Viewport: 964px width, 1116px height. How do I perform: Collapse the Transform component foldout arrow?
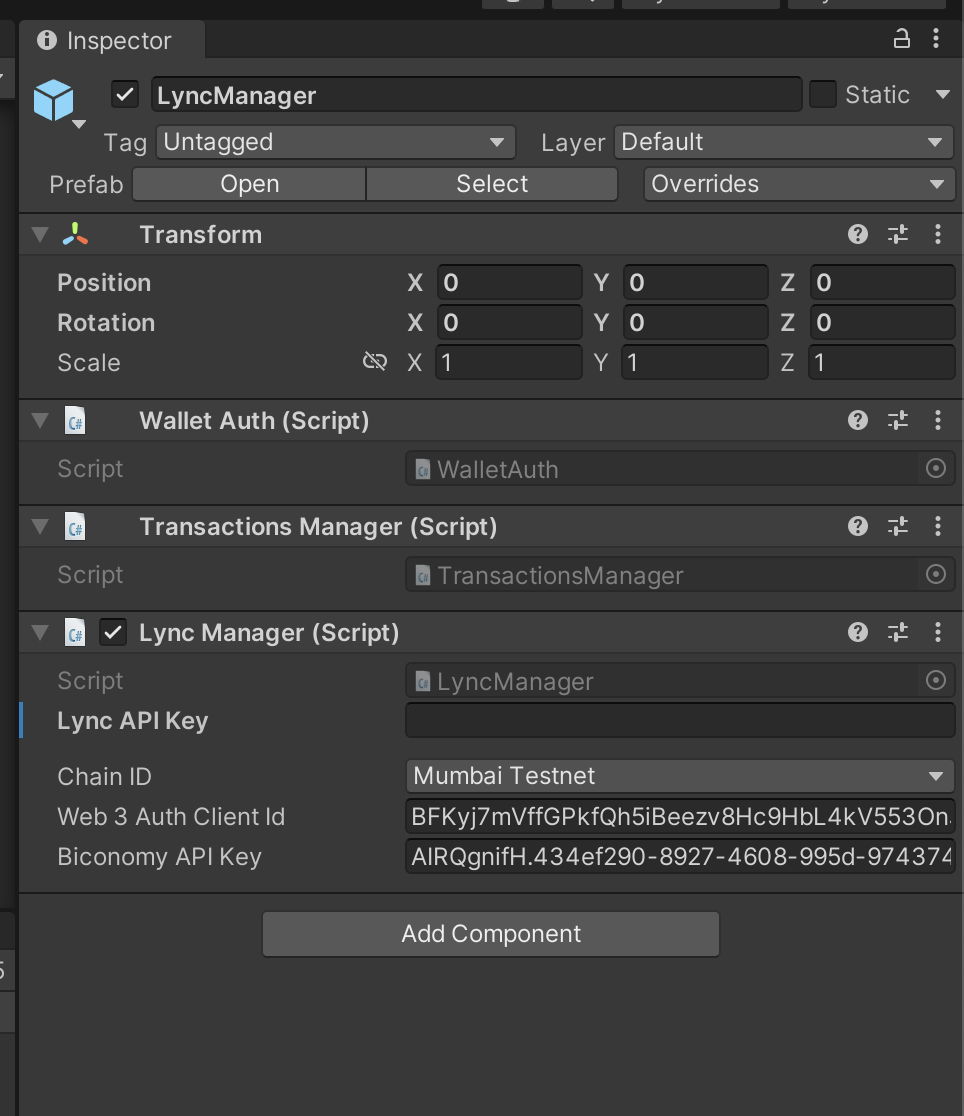40,234
